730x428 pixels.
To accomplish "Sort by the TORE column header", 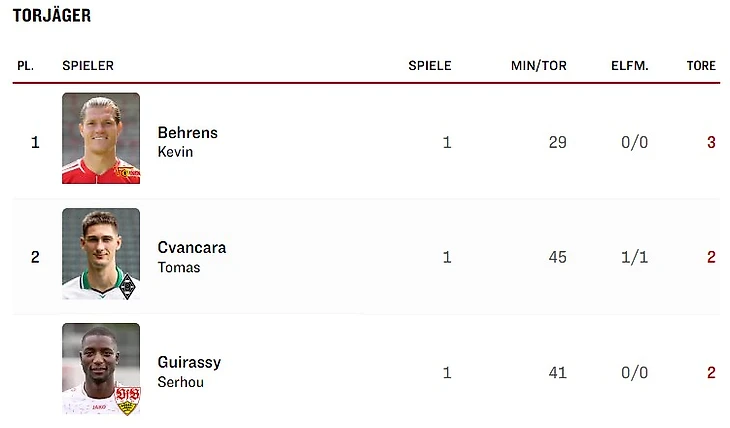I will click(x=701, y=66).
